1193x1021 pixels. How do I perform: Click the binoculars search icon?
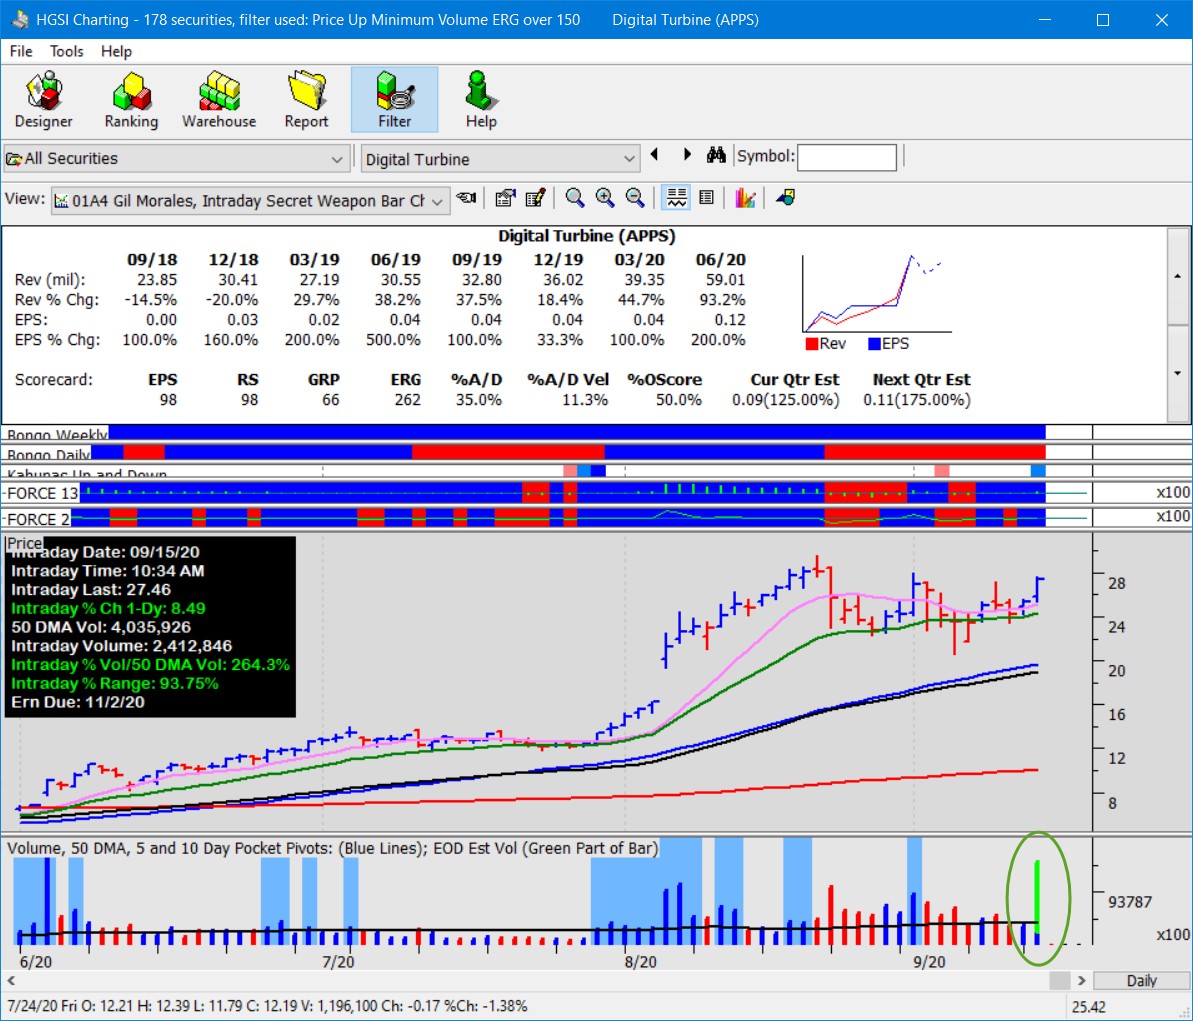pos(716,155)
